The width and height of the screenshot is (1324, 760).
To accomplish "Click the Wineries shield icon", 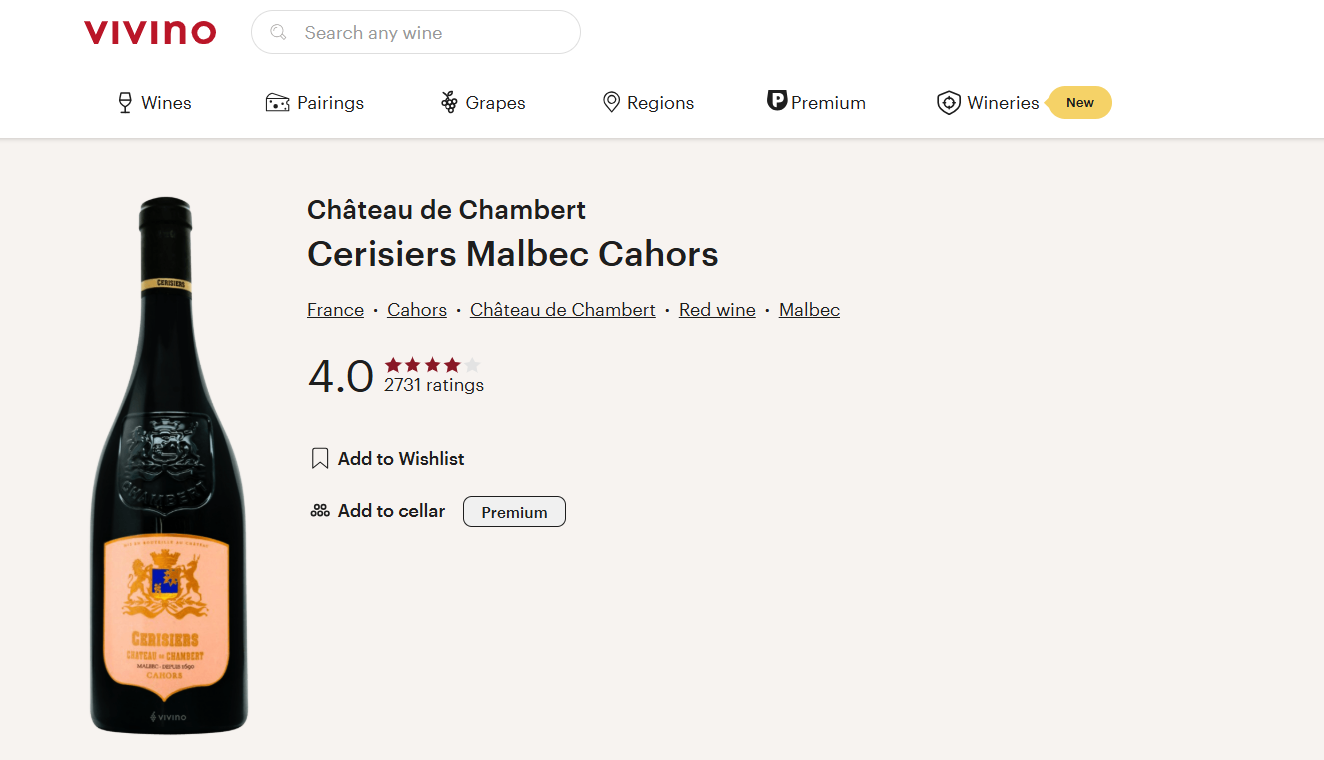I will click(948, 103).
